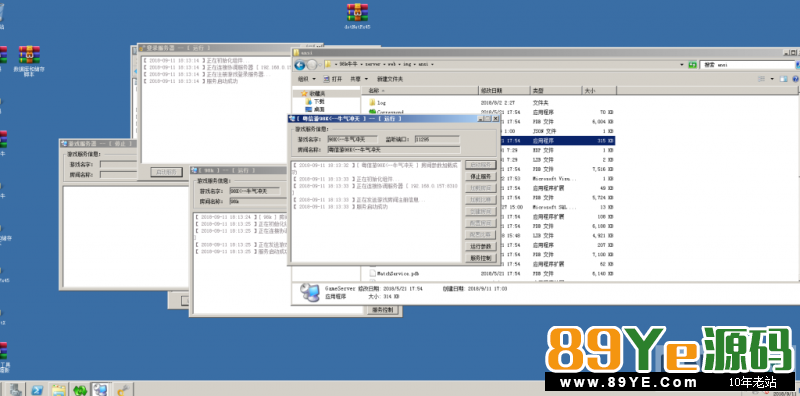Click the folder icon in the address bar
The height and width of the screenshot is (396, 800).
pyautogui.click(x=329, y=65)
